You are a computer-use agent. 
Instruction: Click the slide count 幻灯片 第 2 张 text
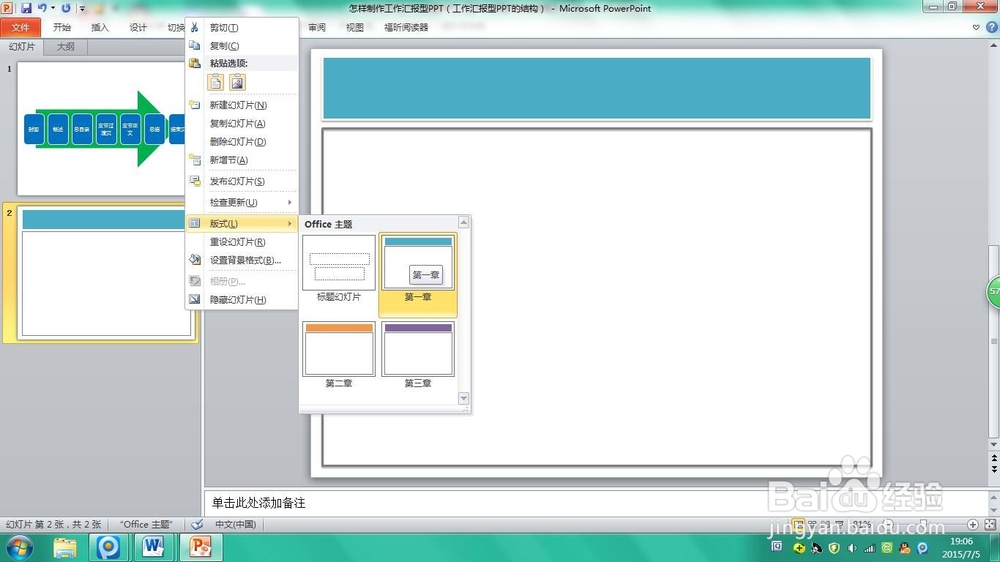pos(54,524)
